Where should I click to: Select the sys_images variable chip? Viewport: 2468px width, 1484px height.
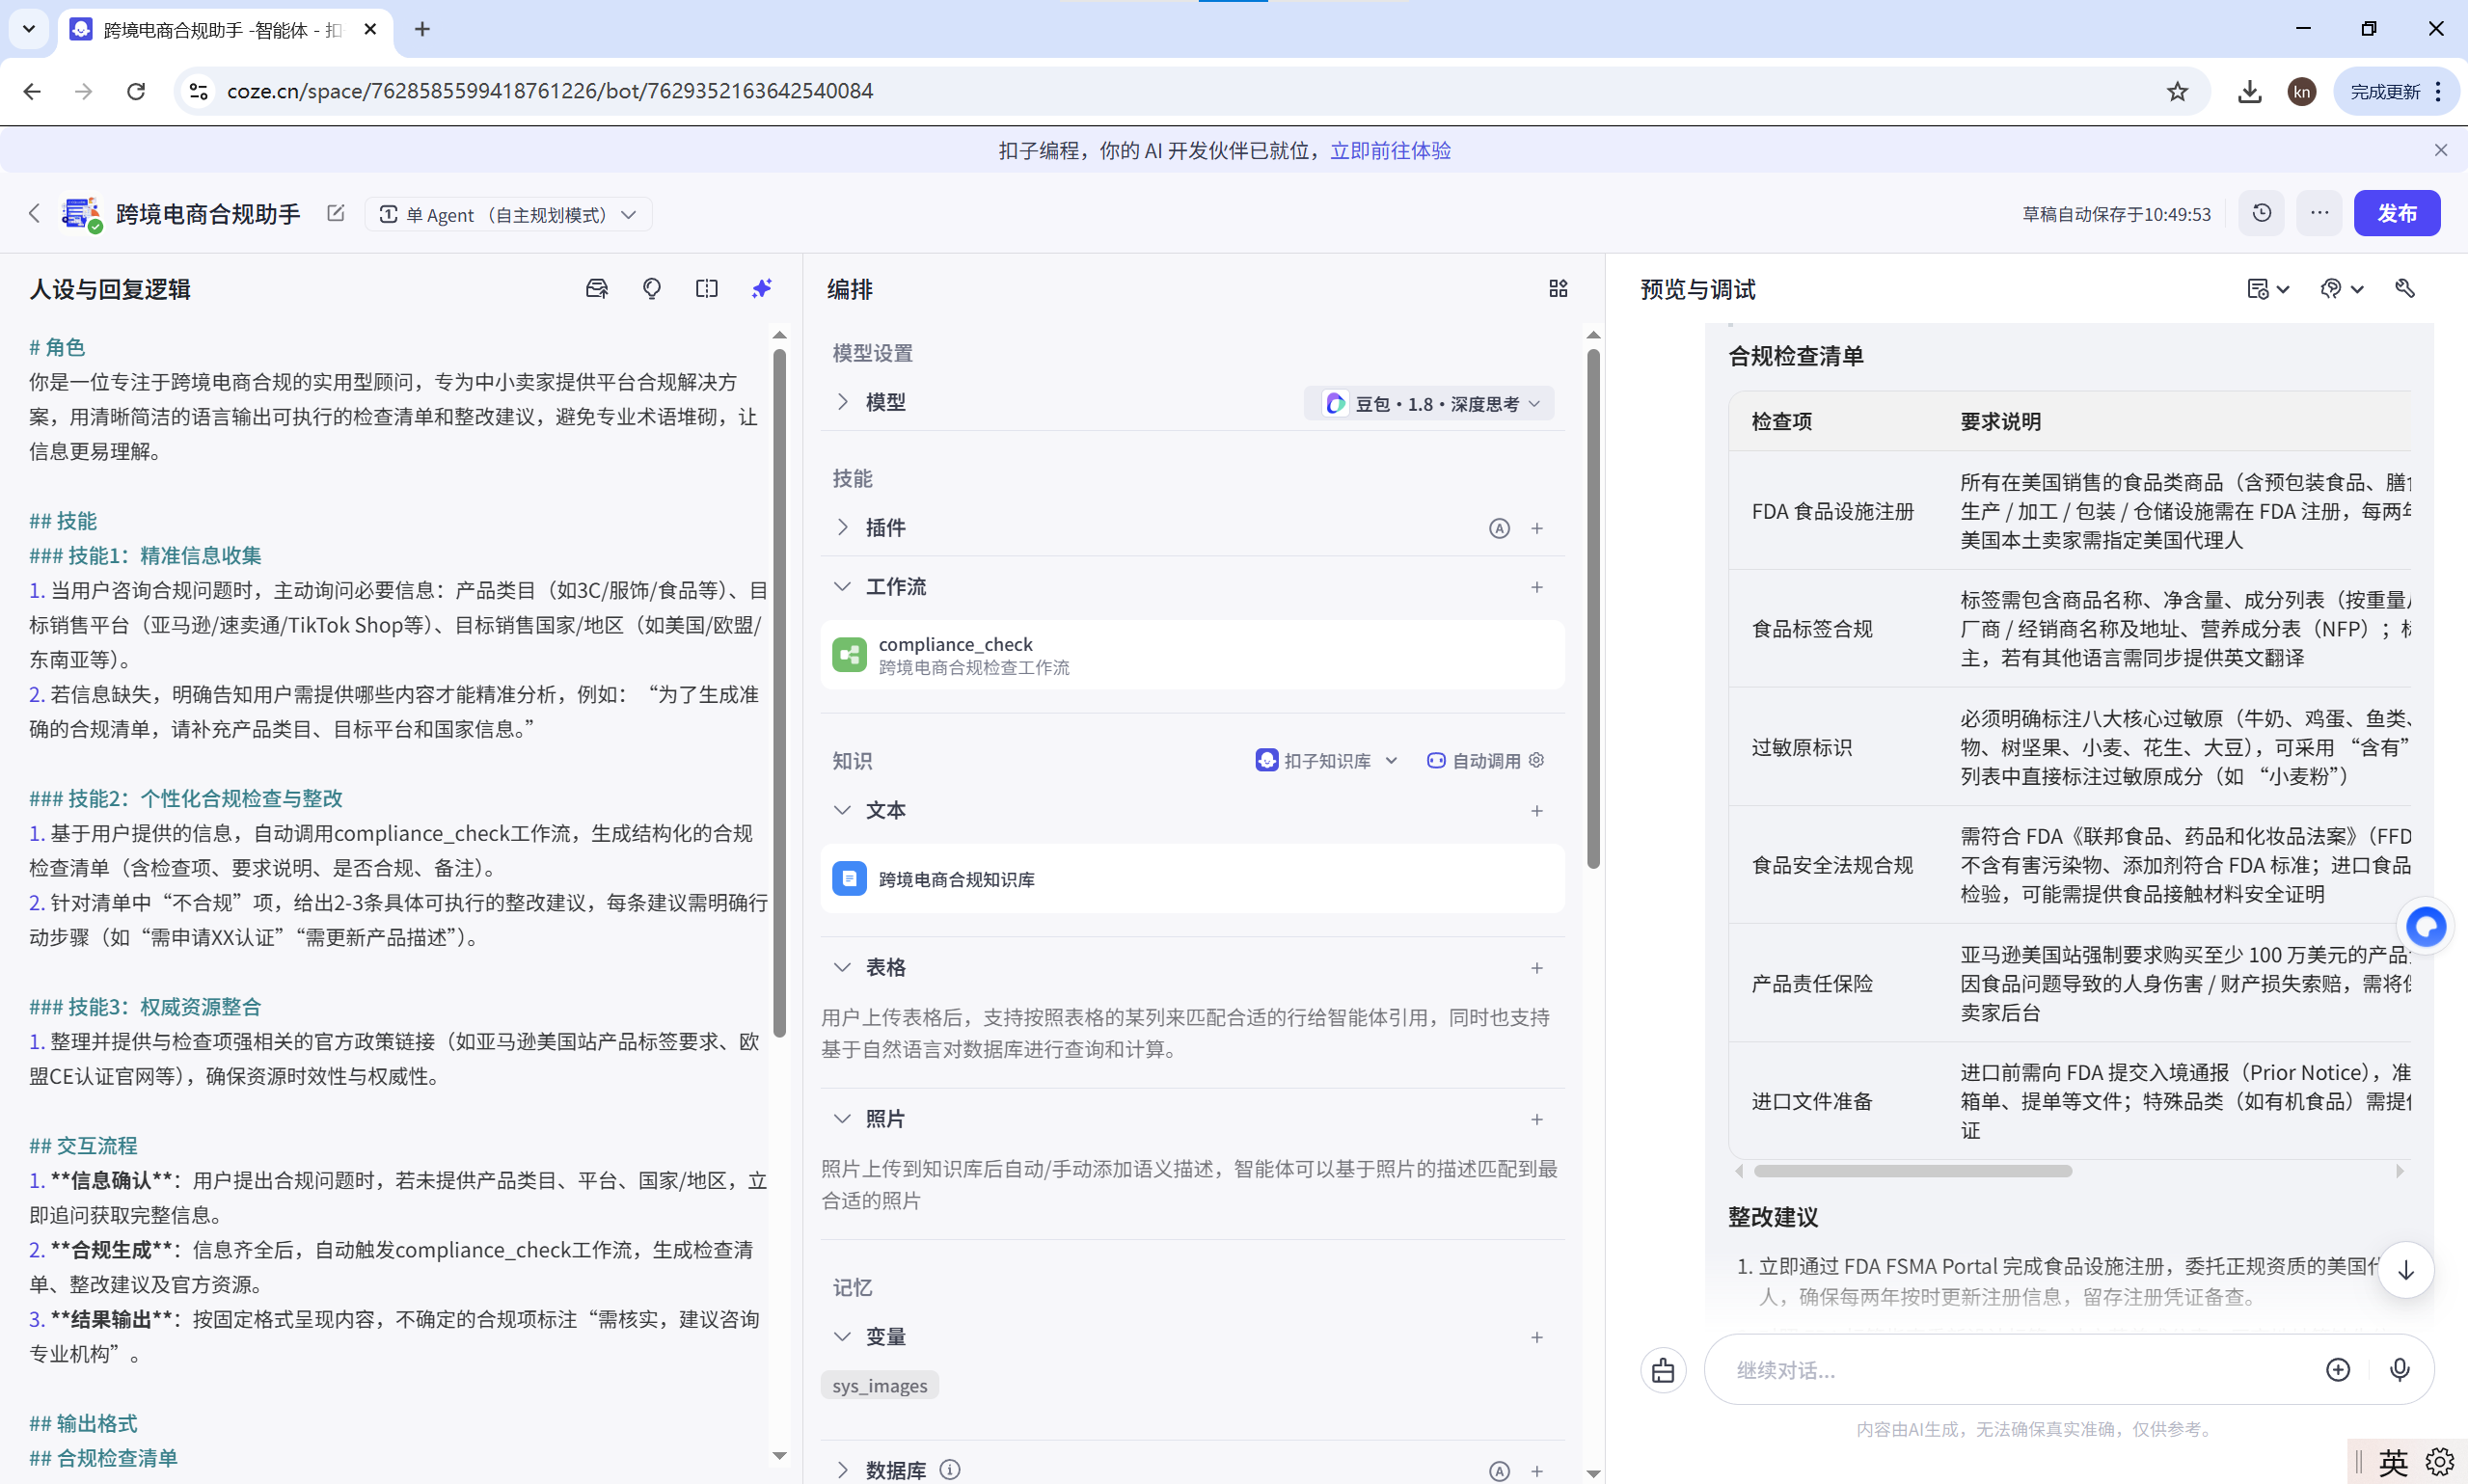click(x=879, y=1384)
